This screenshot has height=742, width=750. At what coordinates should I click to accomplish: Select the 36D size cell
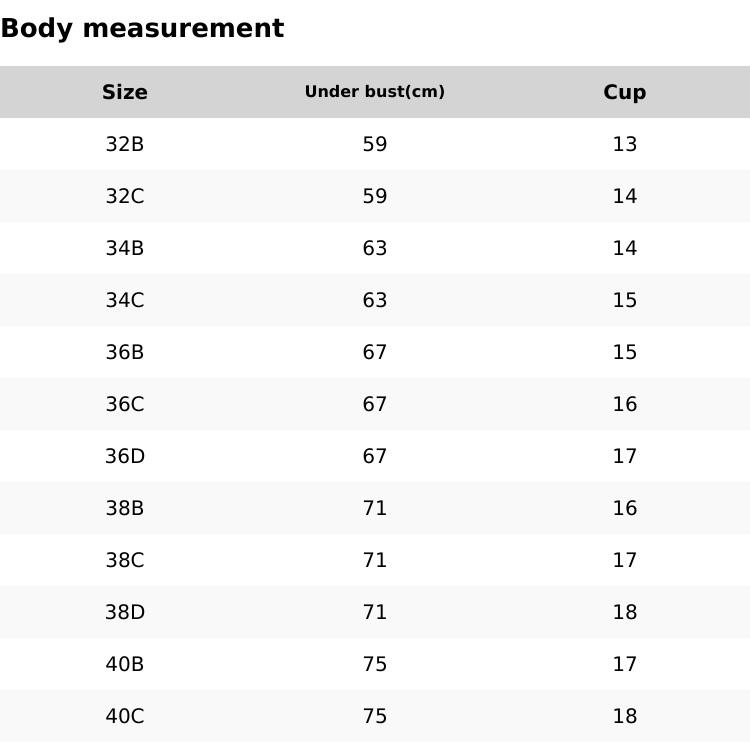pos(125,456)
